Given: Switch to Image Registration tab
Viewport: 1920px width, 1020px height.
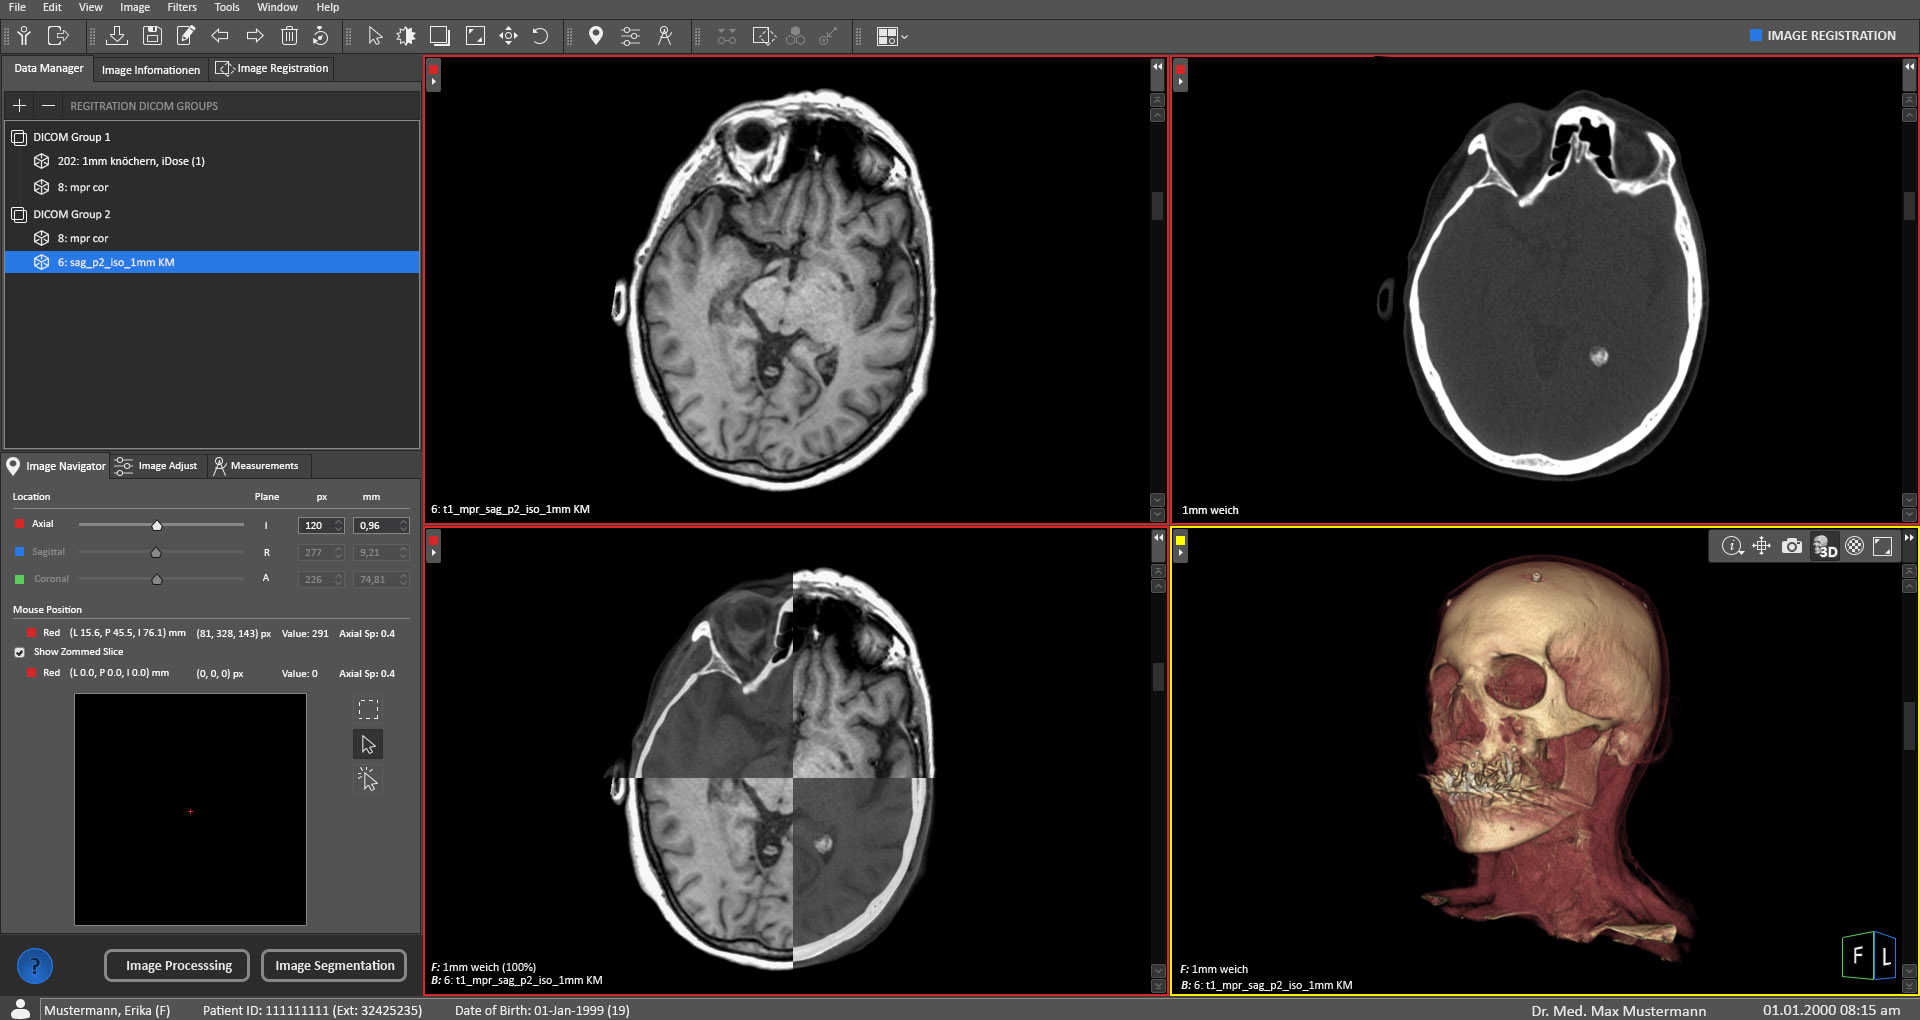Looking at the screenshot, I should pyautogui.click(x=273, y=68).
